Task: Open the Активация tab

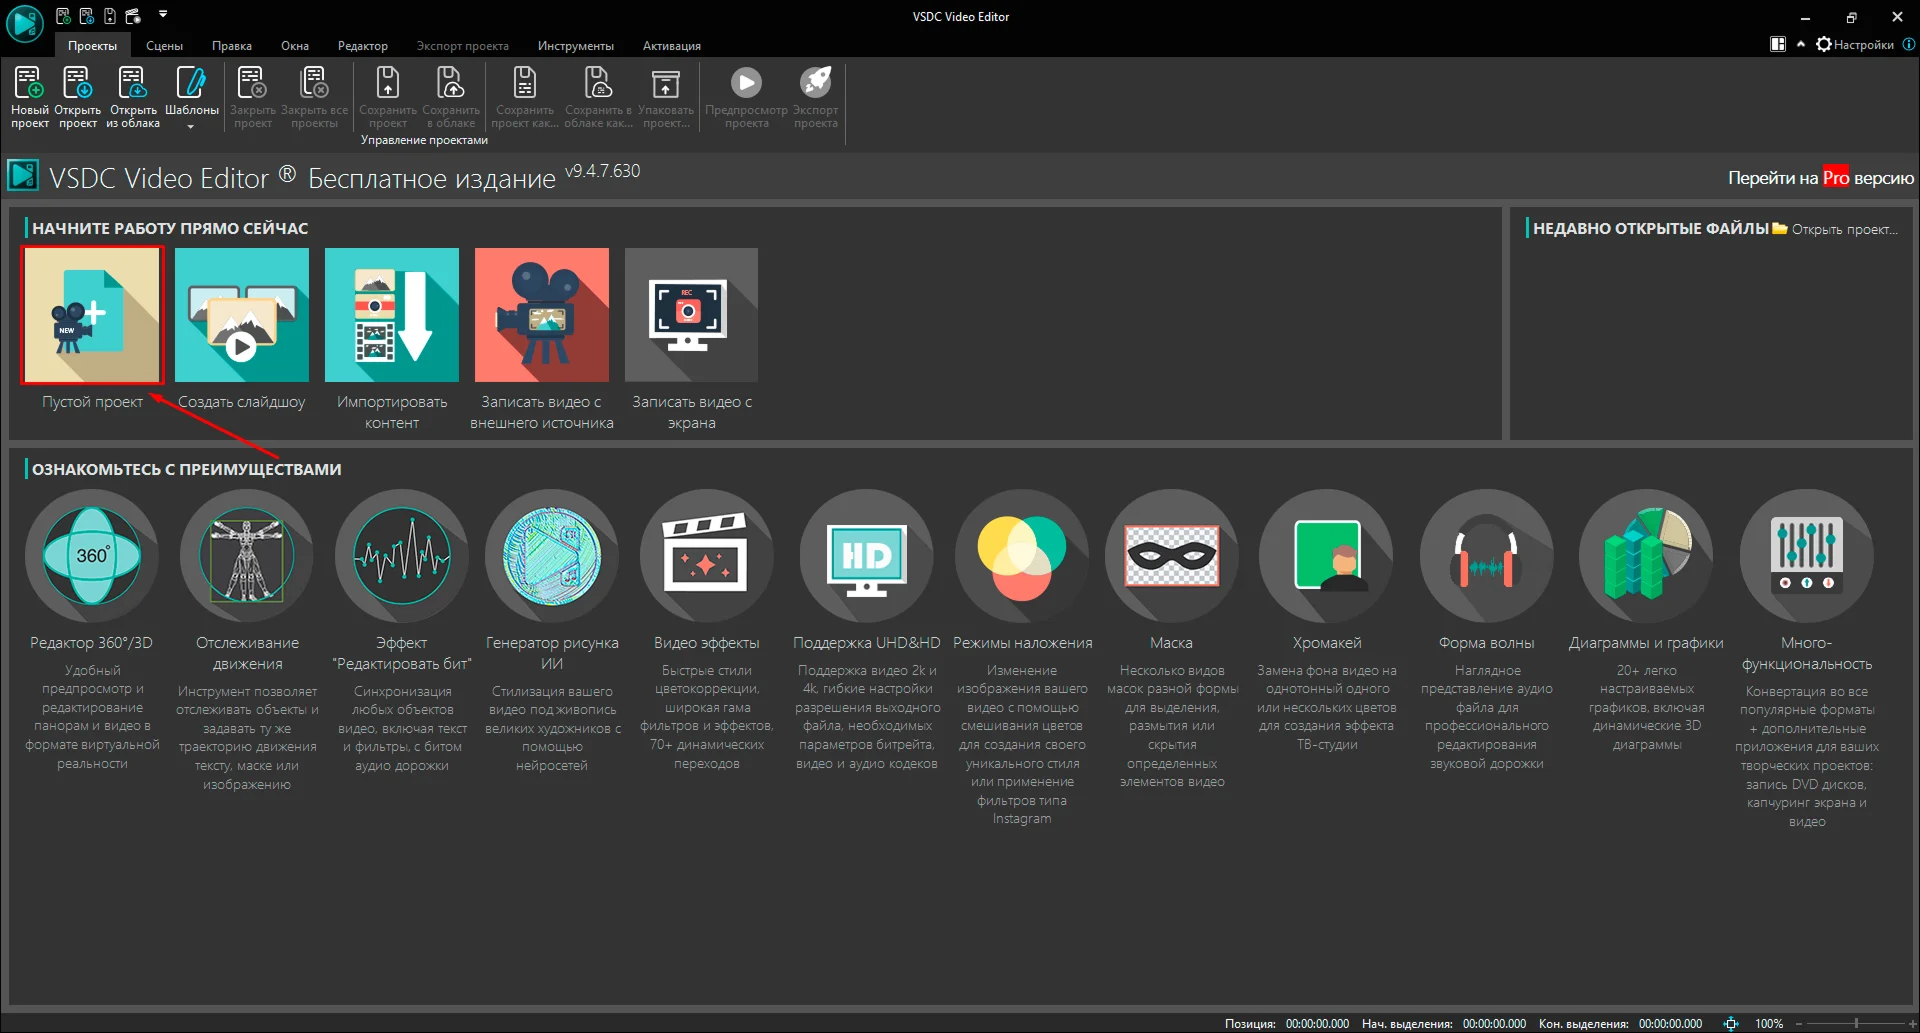Action: point(671,46)
